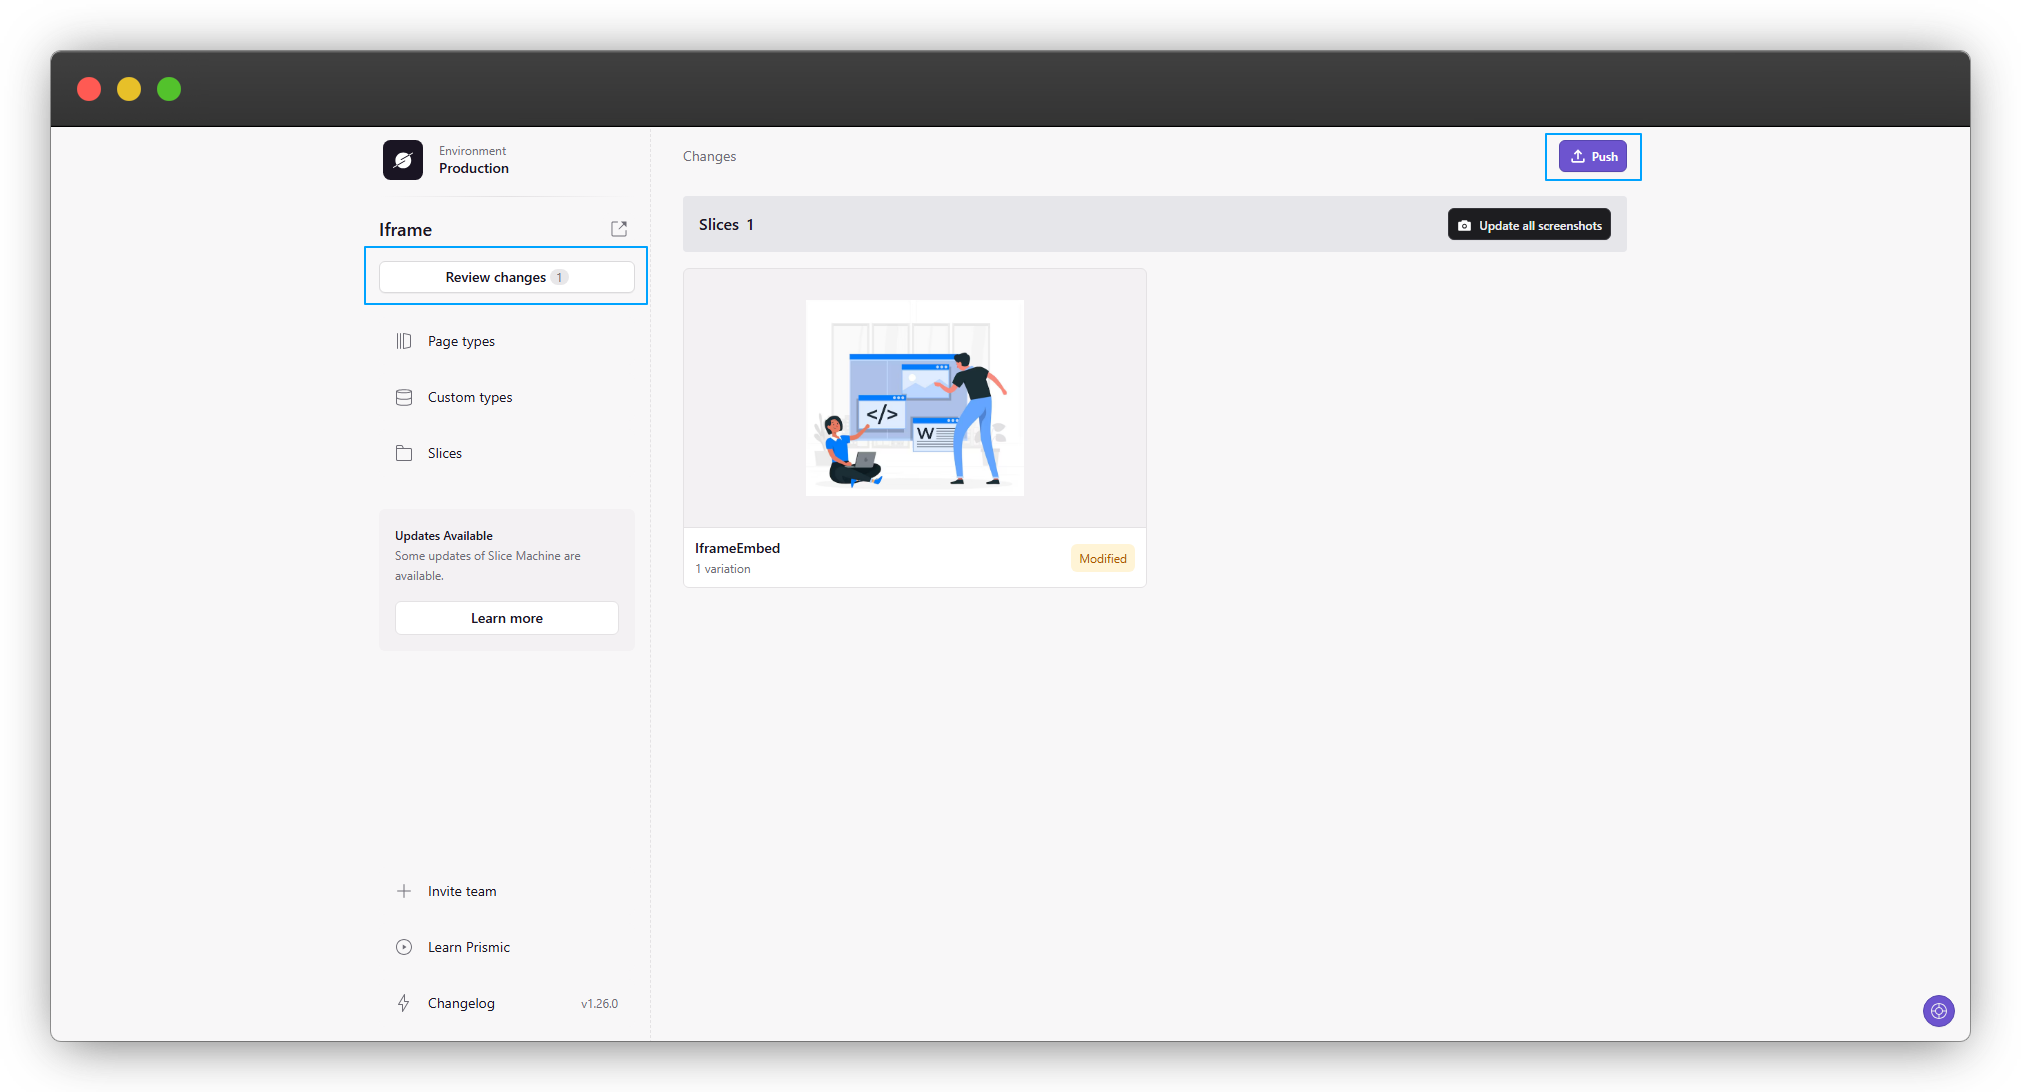Click the Iframe repository name
Image resolution: width=2021 pixels, height=1092 pixels.
pyautogui.click(x=405, y=230)
